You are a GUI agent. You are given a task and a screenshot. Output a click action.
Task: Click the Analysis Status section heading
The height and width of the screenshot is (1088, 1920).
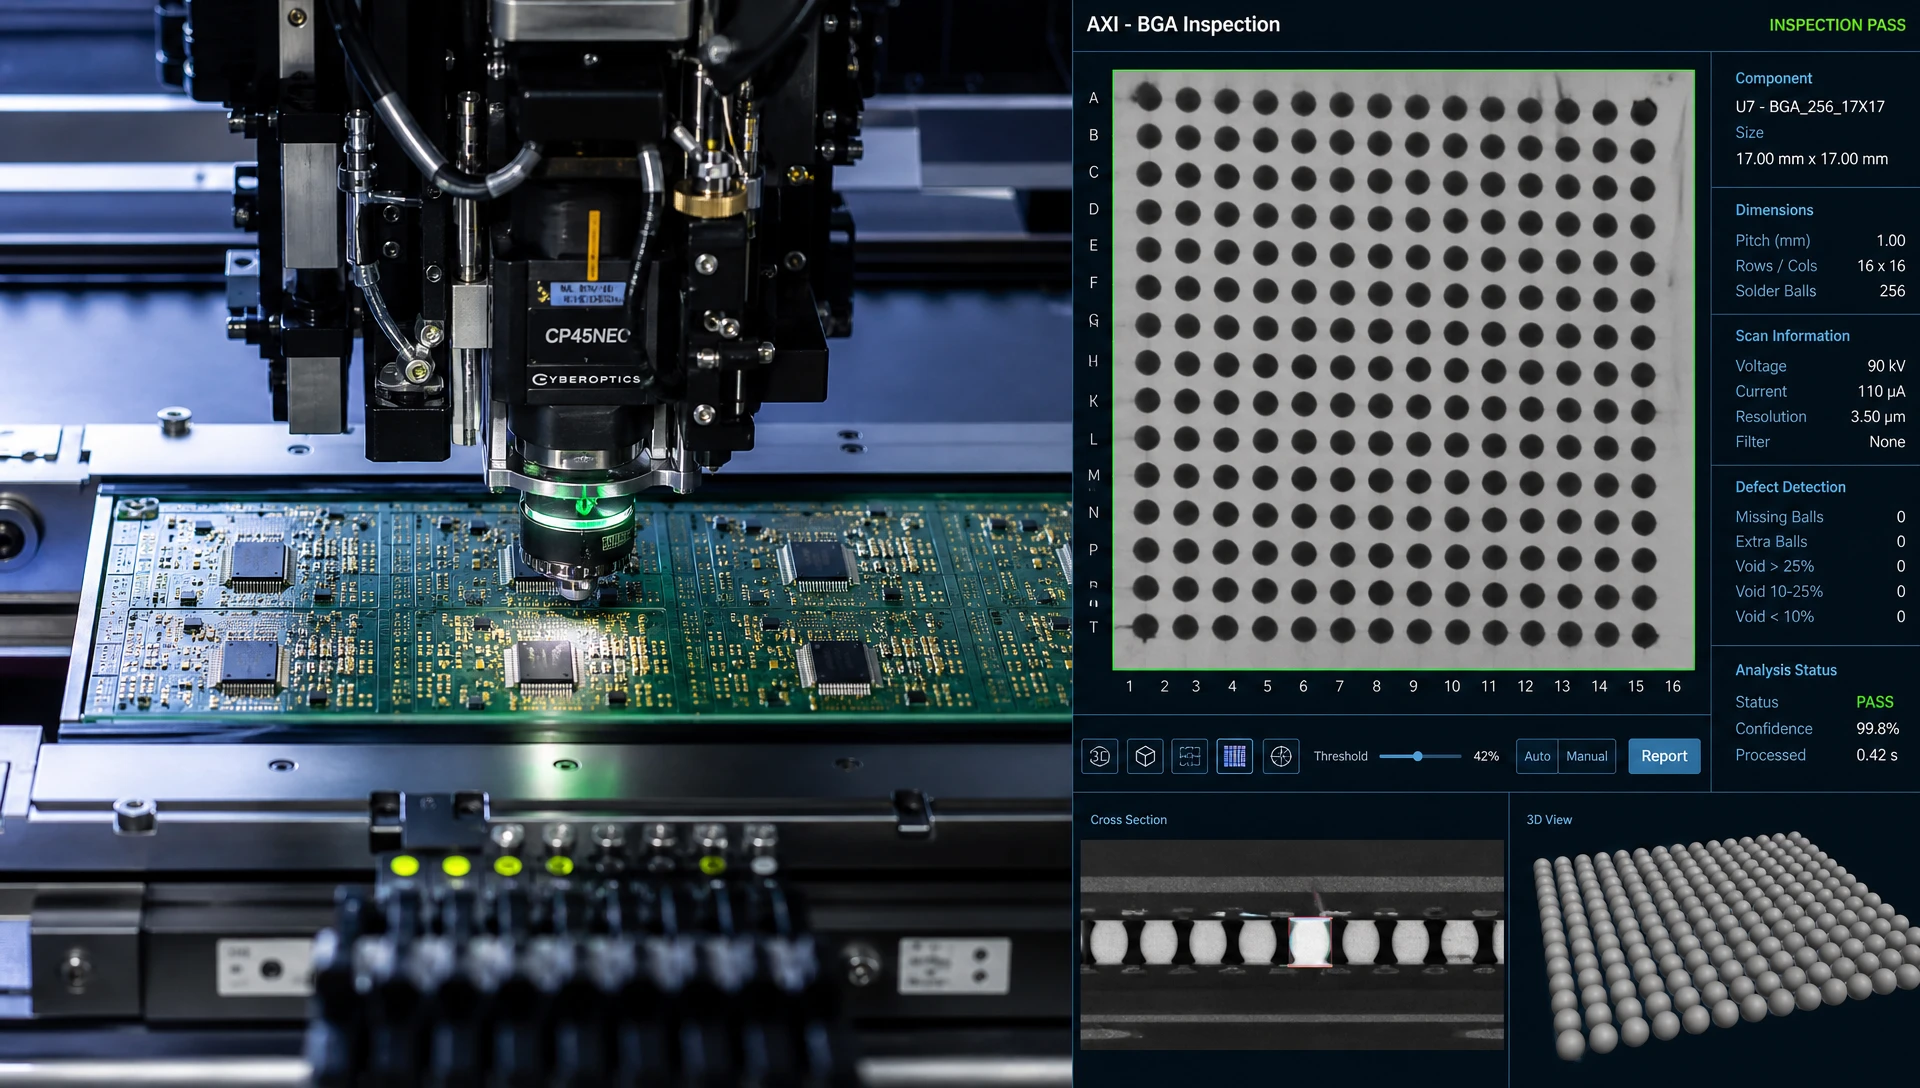[x=1786, y=670]
